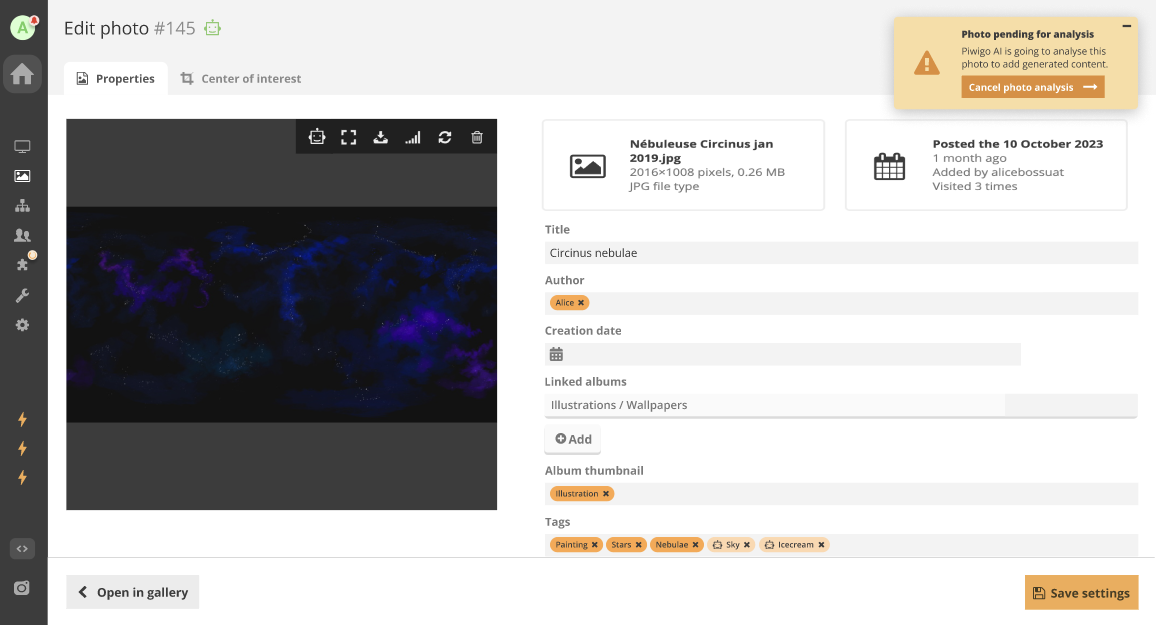Viewport: 1156px width, 625px height.
Task: Open the Users section in the sidebar
Action: pos(22,235)
